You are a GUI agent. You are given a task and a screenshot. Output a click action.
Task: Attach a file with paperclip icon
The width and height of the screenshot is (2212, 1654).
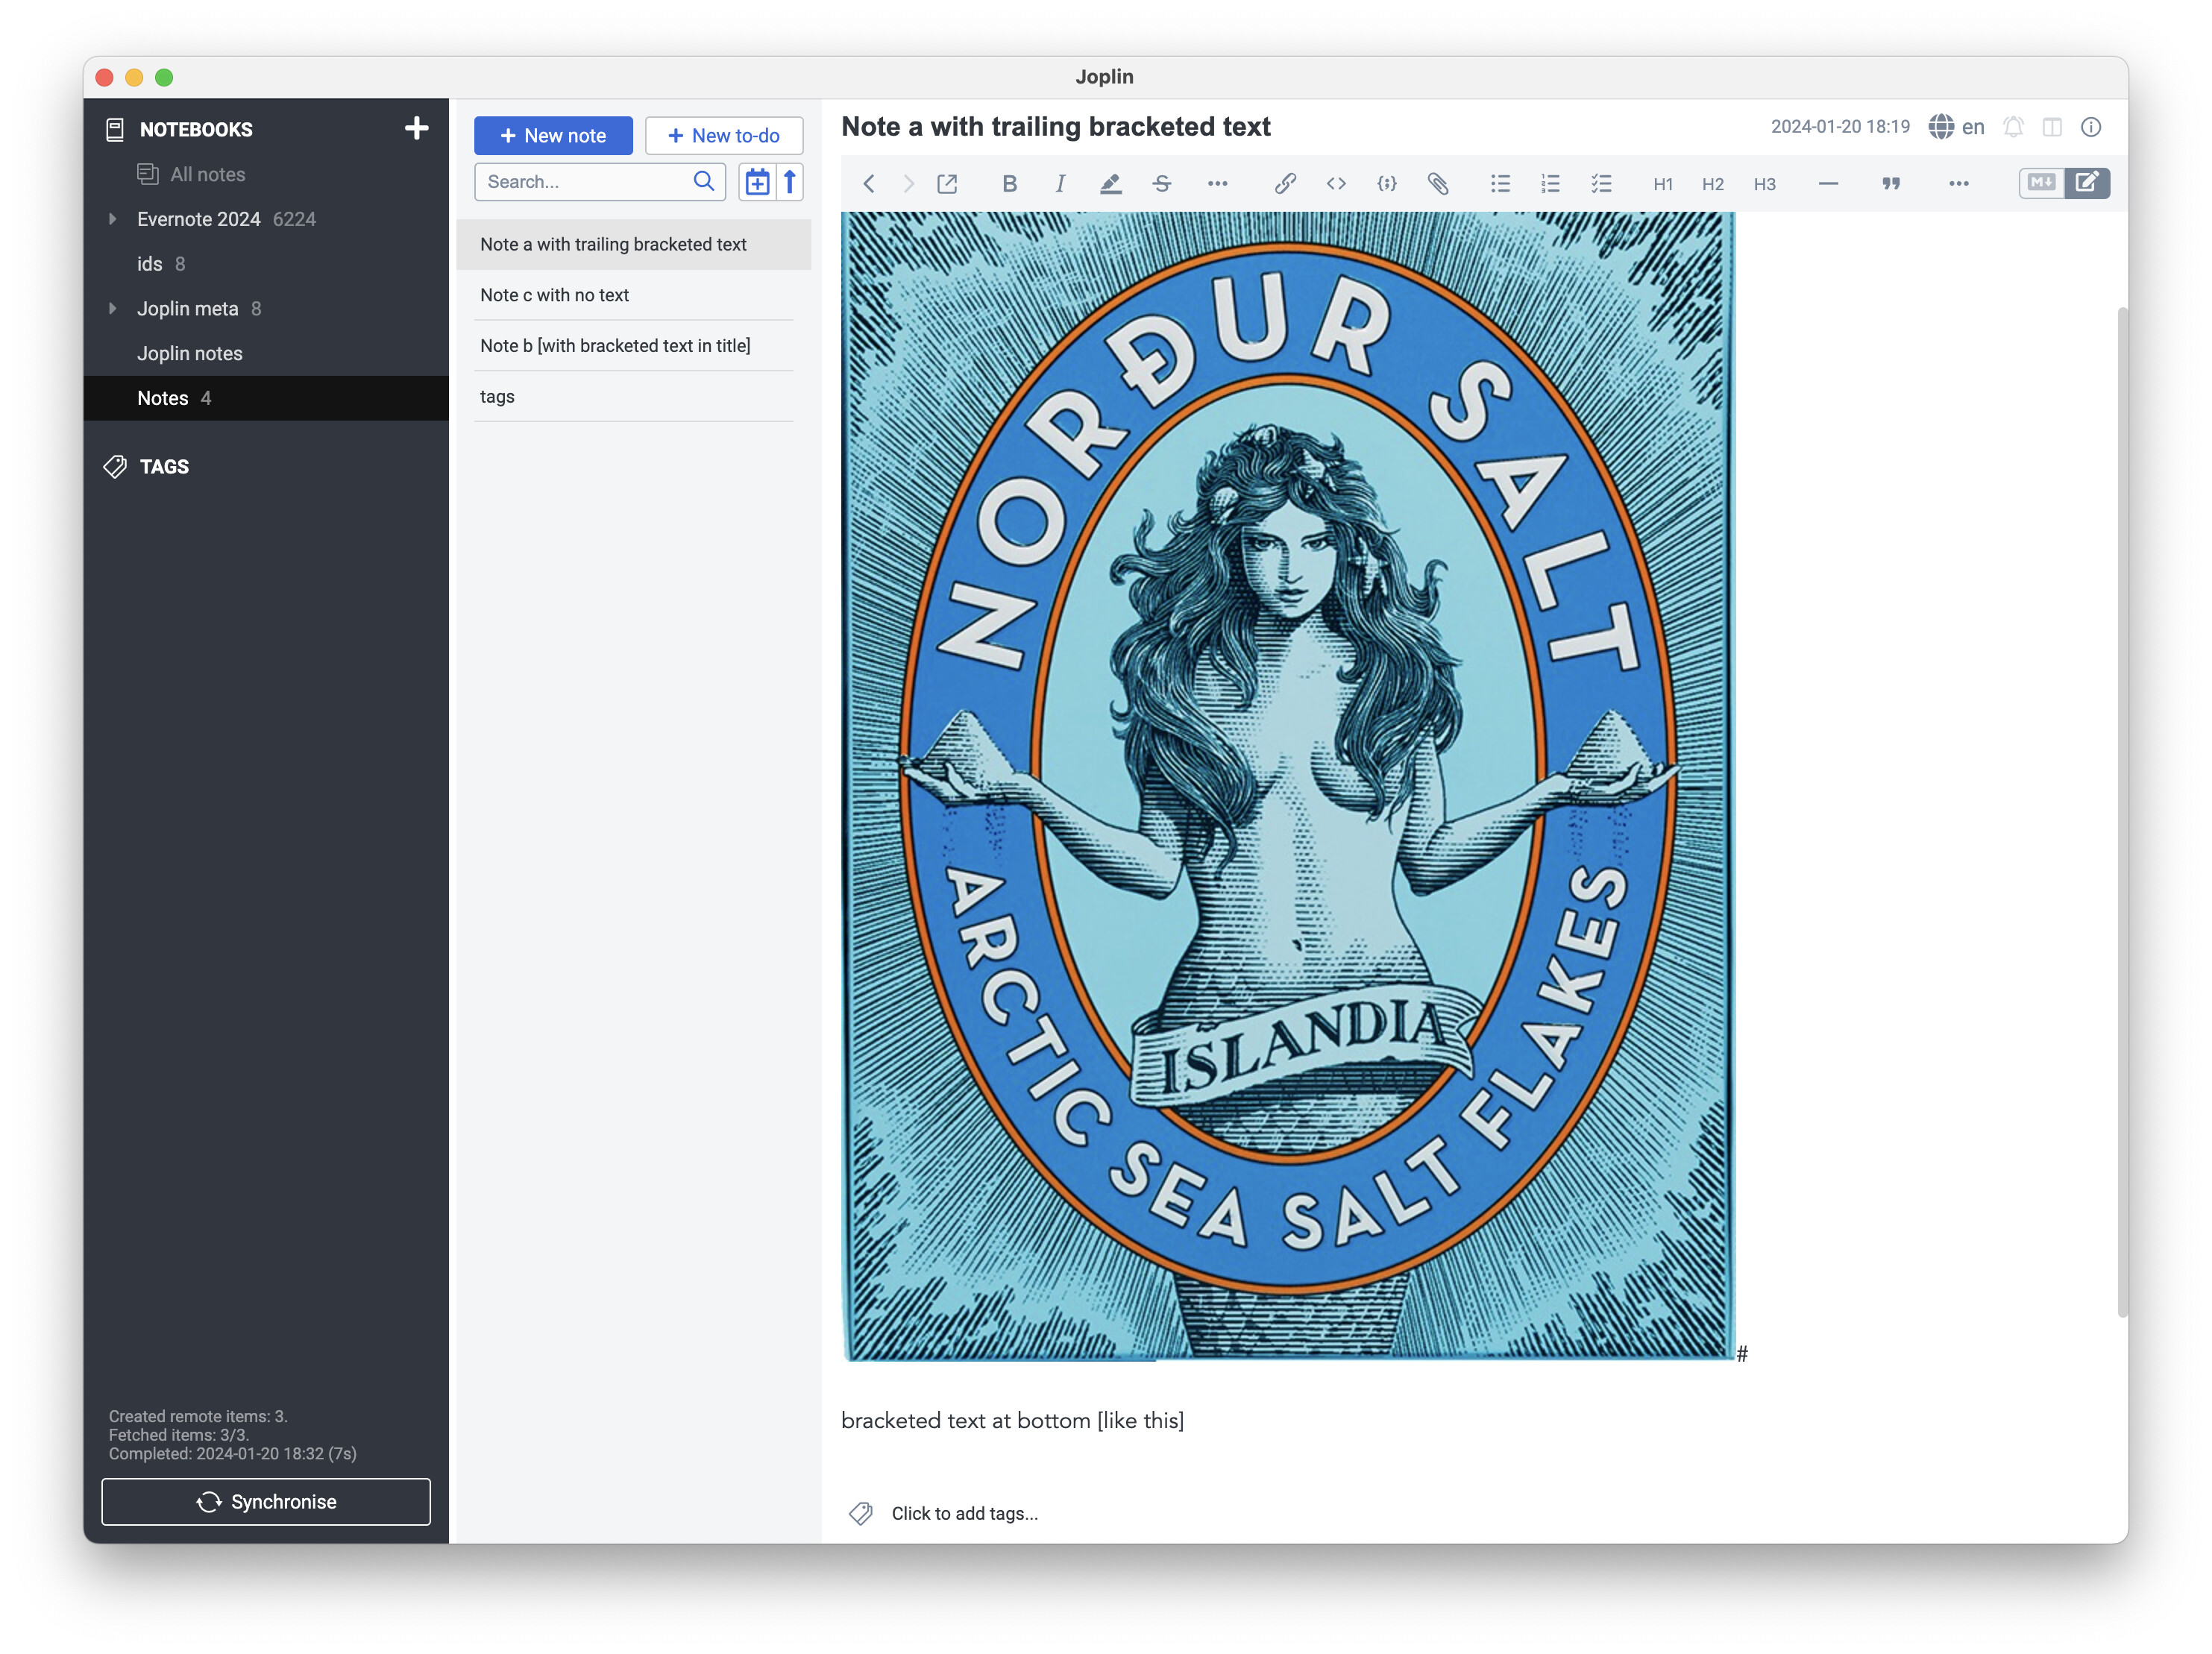pos(1438,184)
